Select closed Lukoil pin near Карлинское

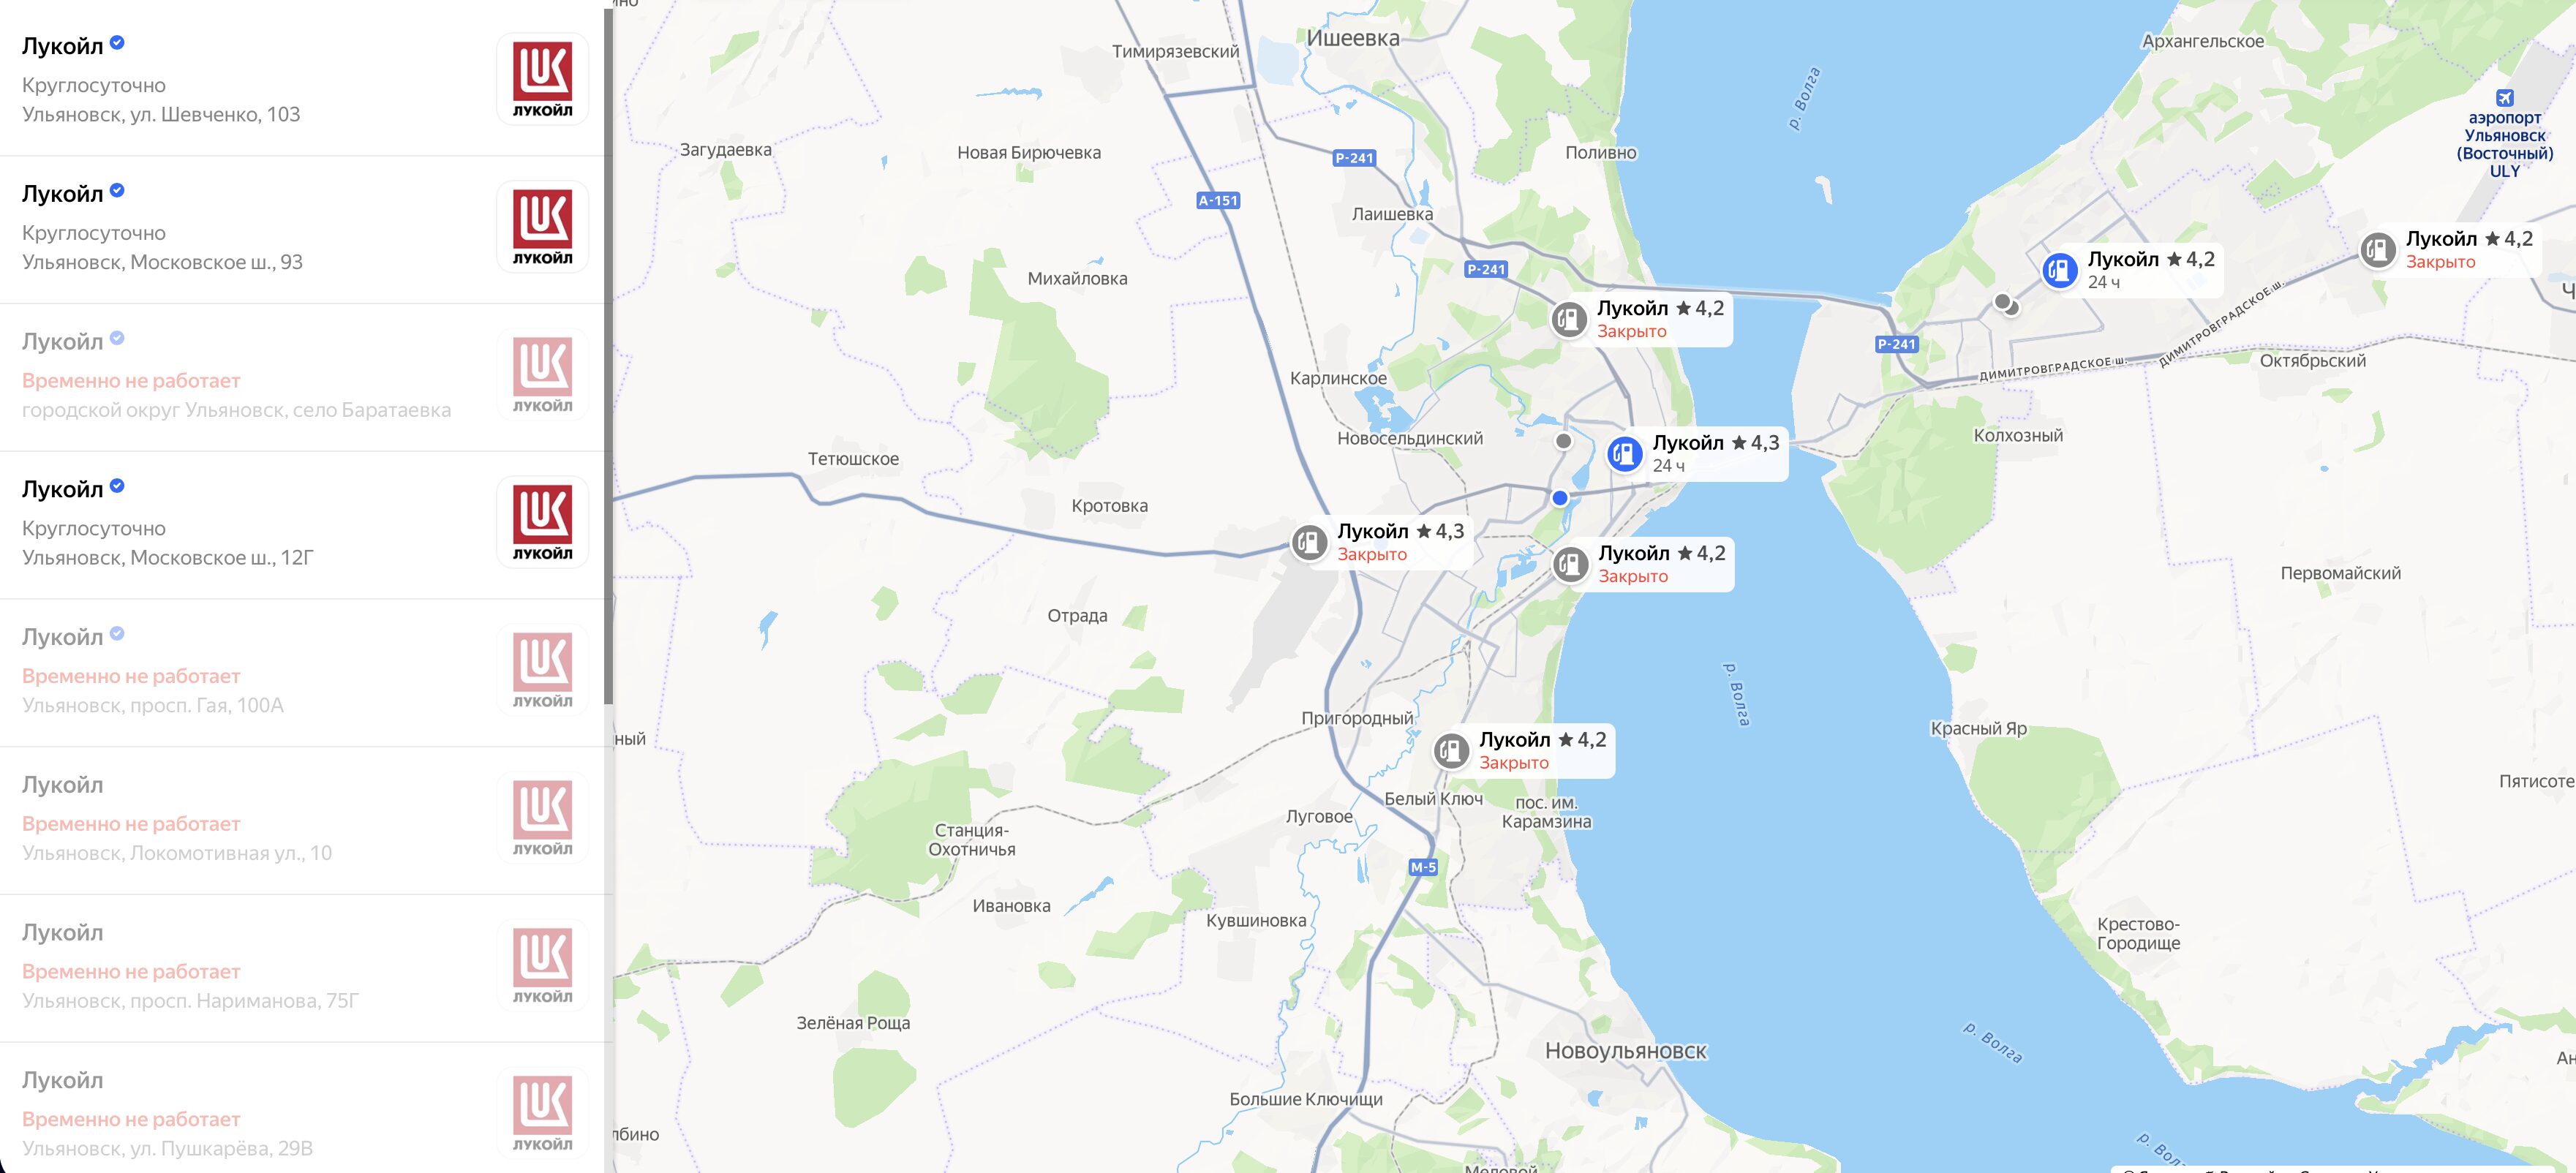click(x=1569, y=320)
